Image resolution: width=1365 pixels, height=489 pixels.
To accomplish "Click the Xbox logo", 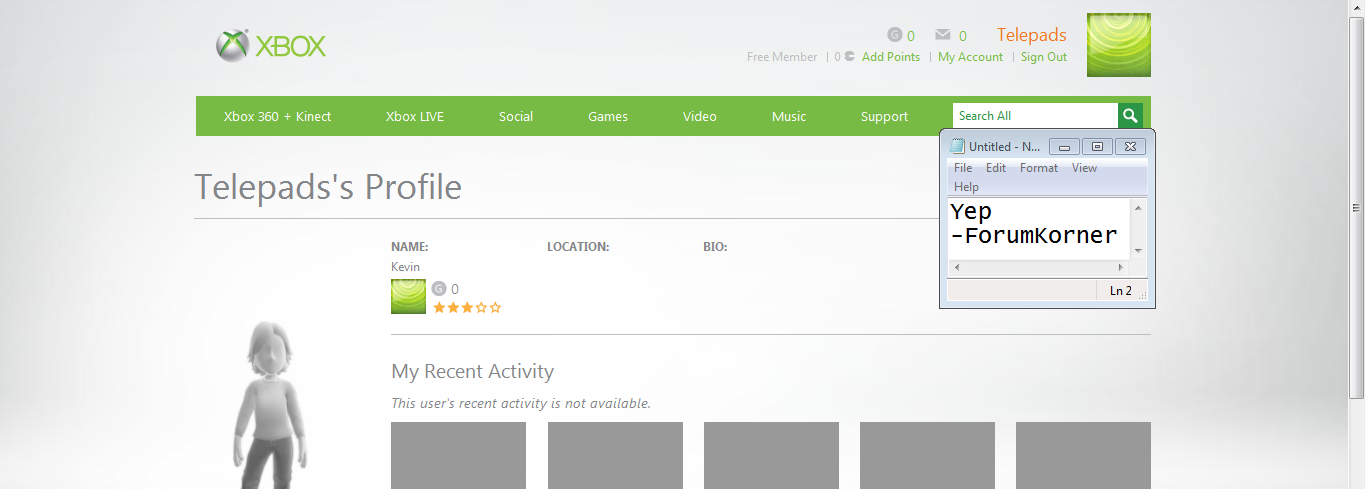I will click(x=271, y=46).
